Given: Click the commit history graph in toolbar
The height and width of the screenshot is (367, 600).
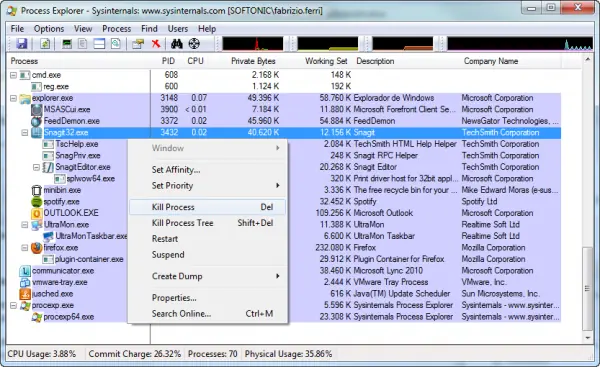Looking at the screenshot, I should 328,44.
